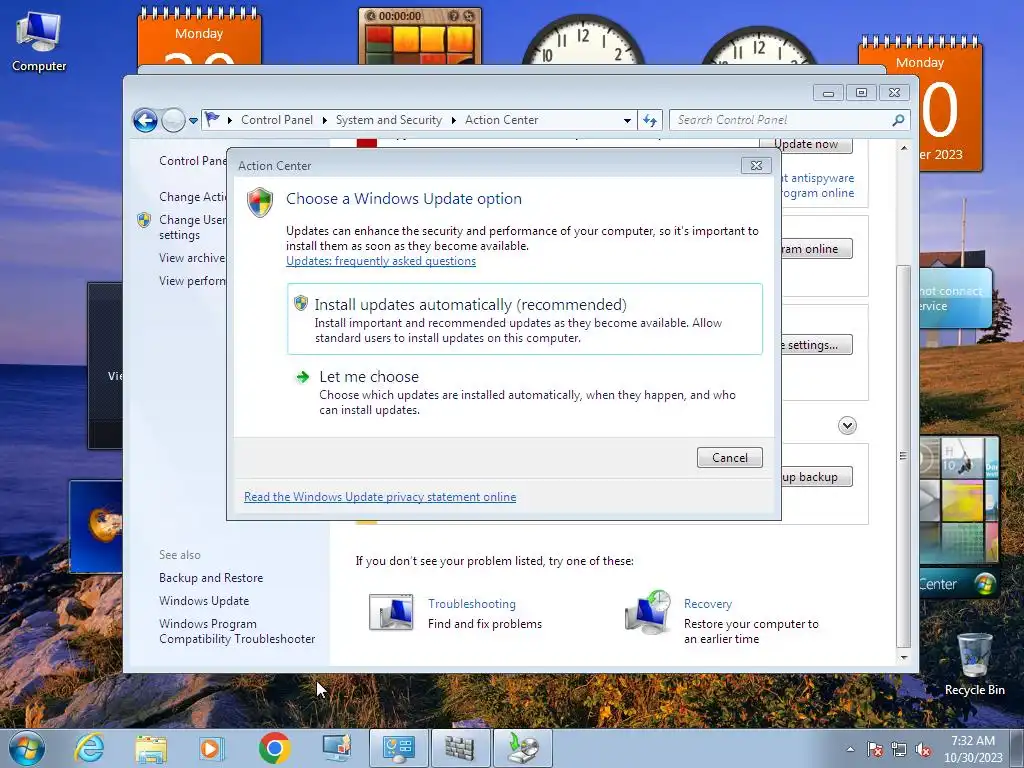Viewport: 1024px width, 768px height.
Task: Click Change User Account Control settings link
Action: [193, 227]
